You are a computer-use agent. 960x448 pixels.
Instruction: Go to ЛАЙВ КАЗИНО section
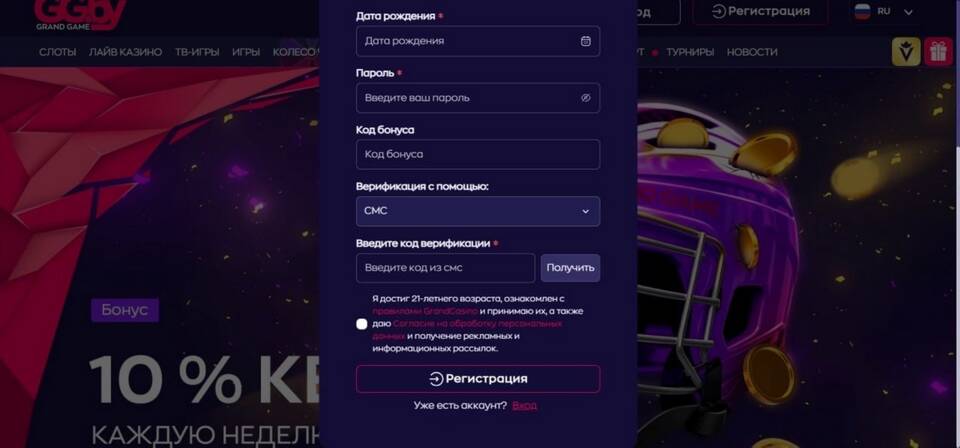126,52
